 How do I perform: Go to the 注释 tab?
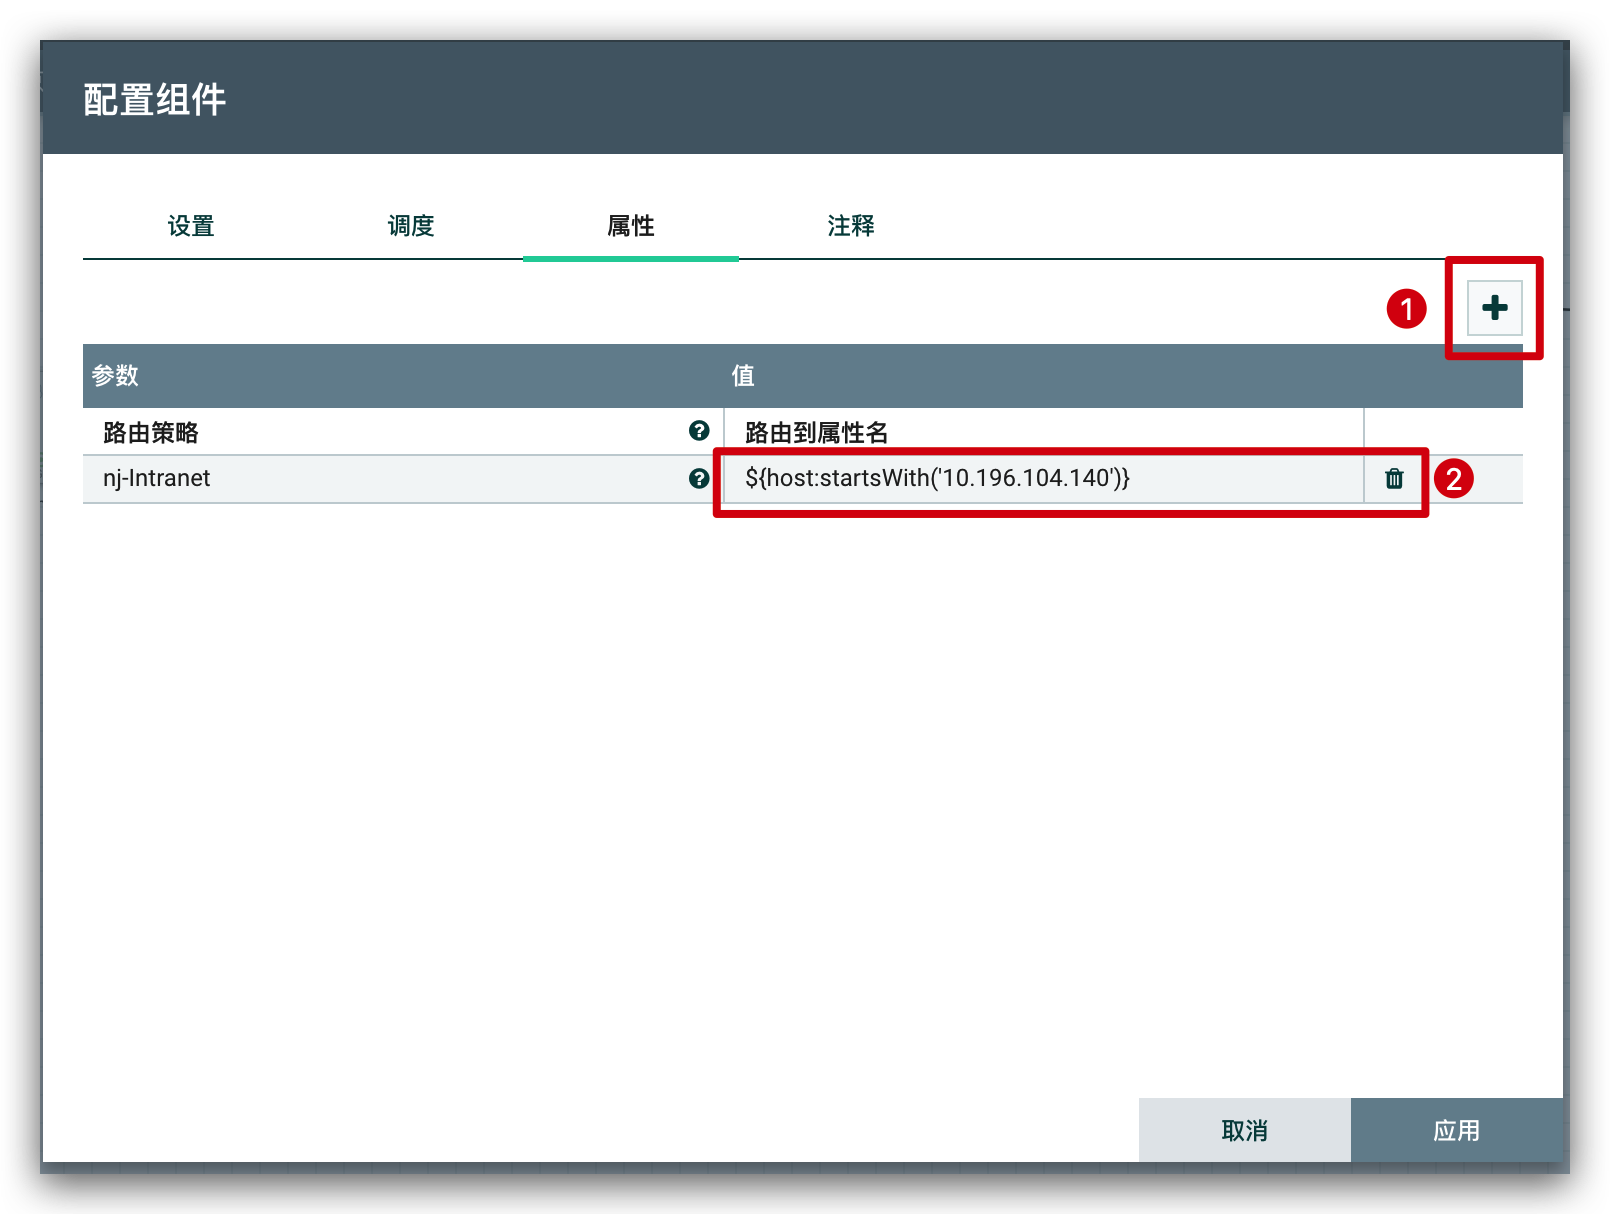coord(851,226)
